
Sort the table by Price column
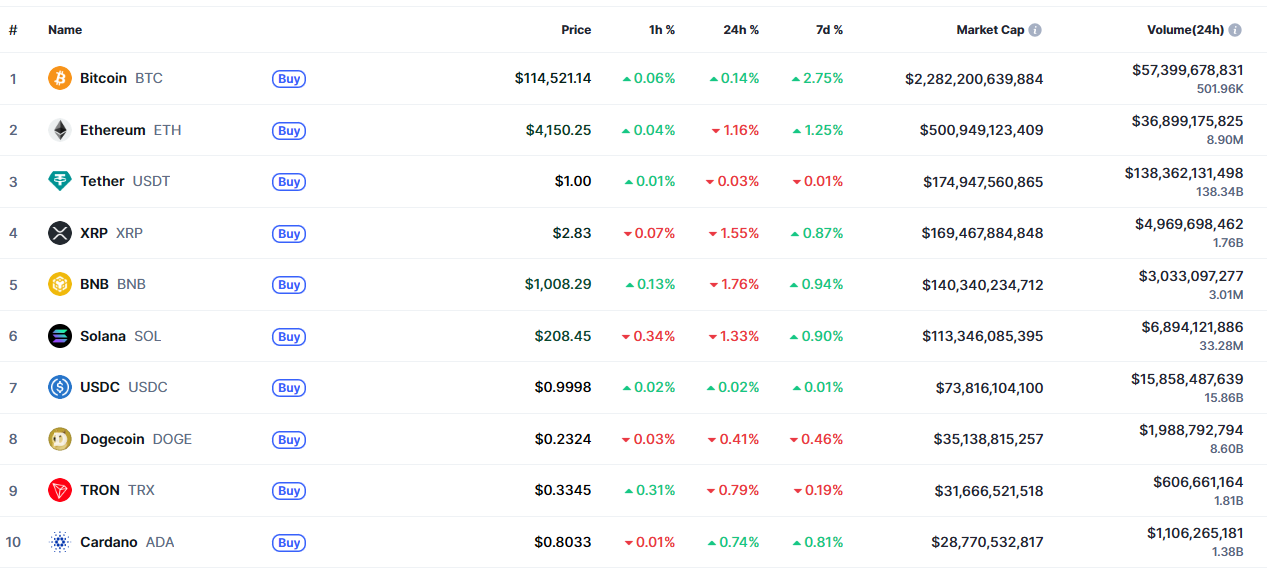pos(576,30)
